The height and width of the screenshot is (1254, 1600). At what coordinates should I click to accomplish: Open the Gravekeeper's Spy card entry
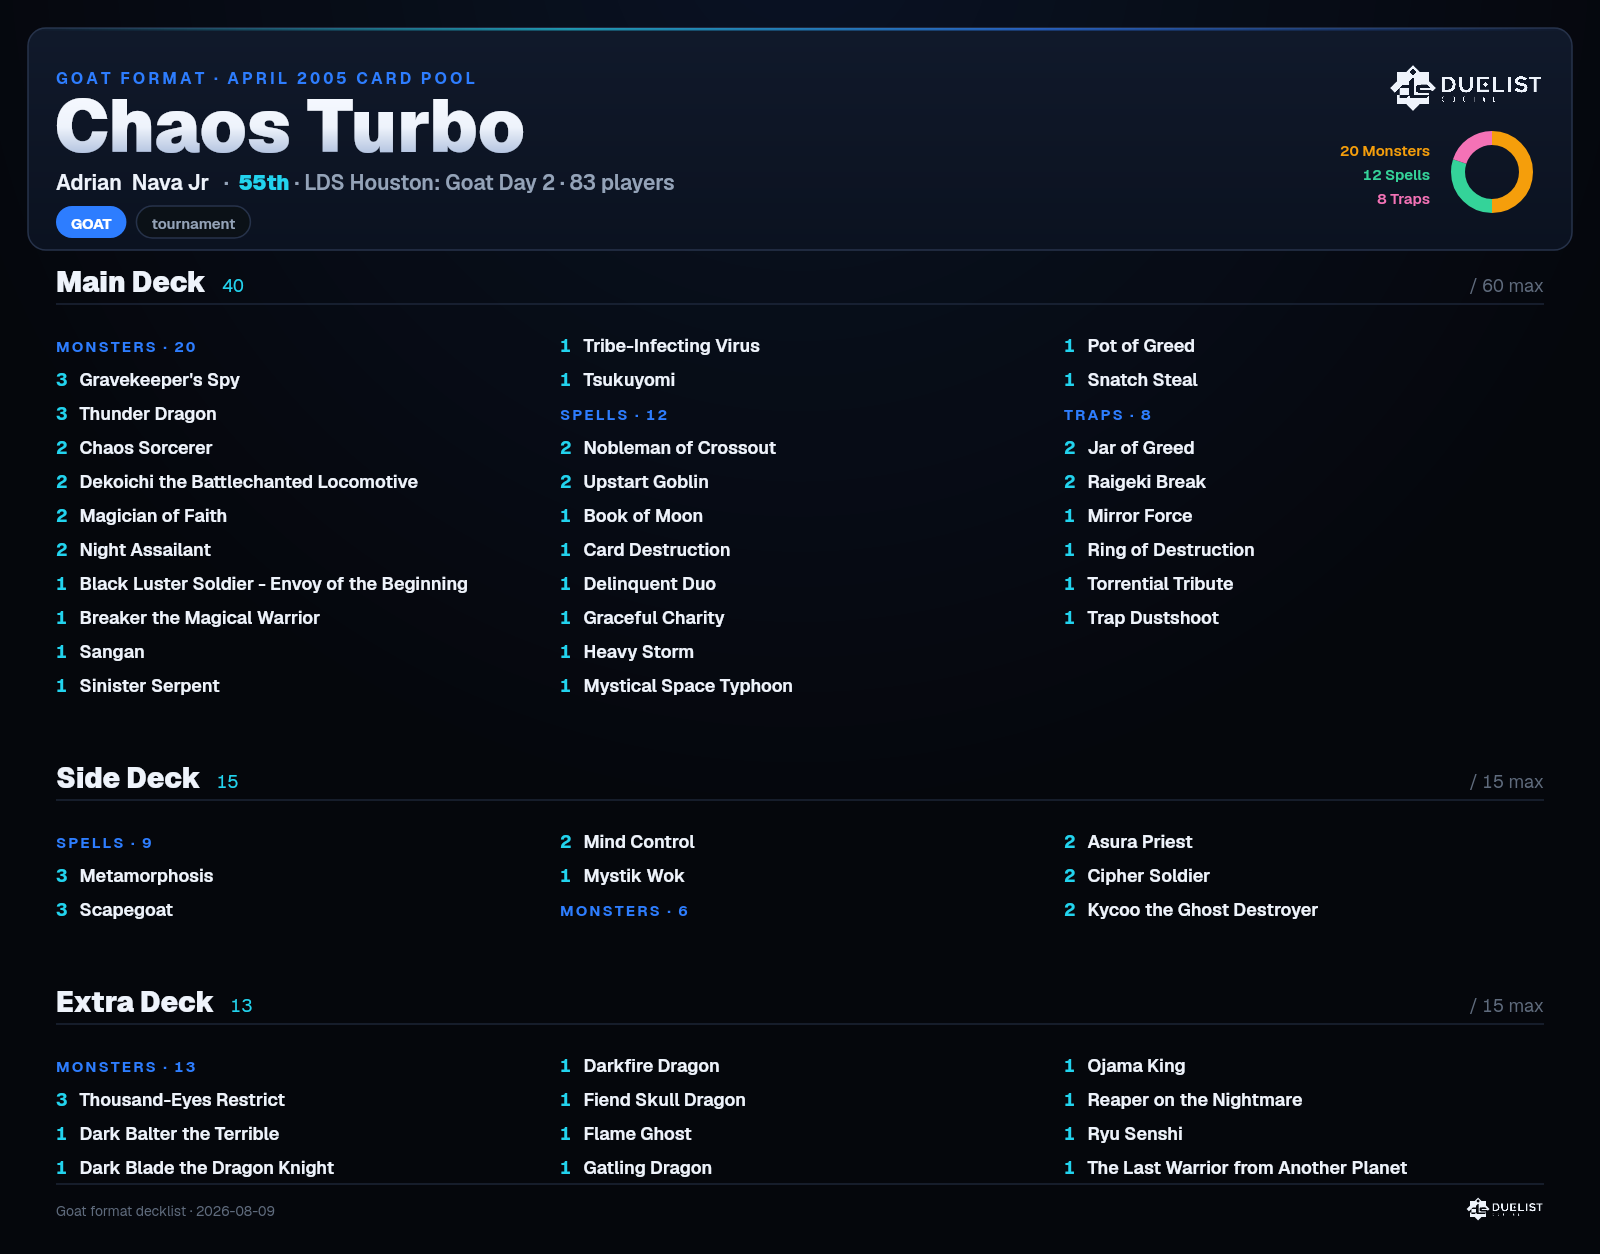tap(148, 380)
